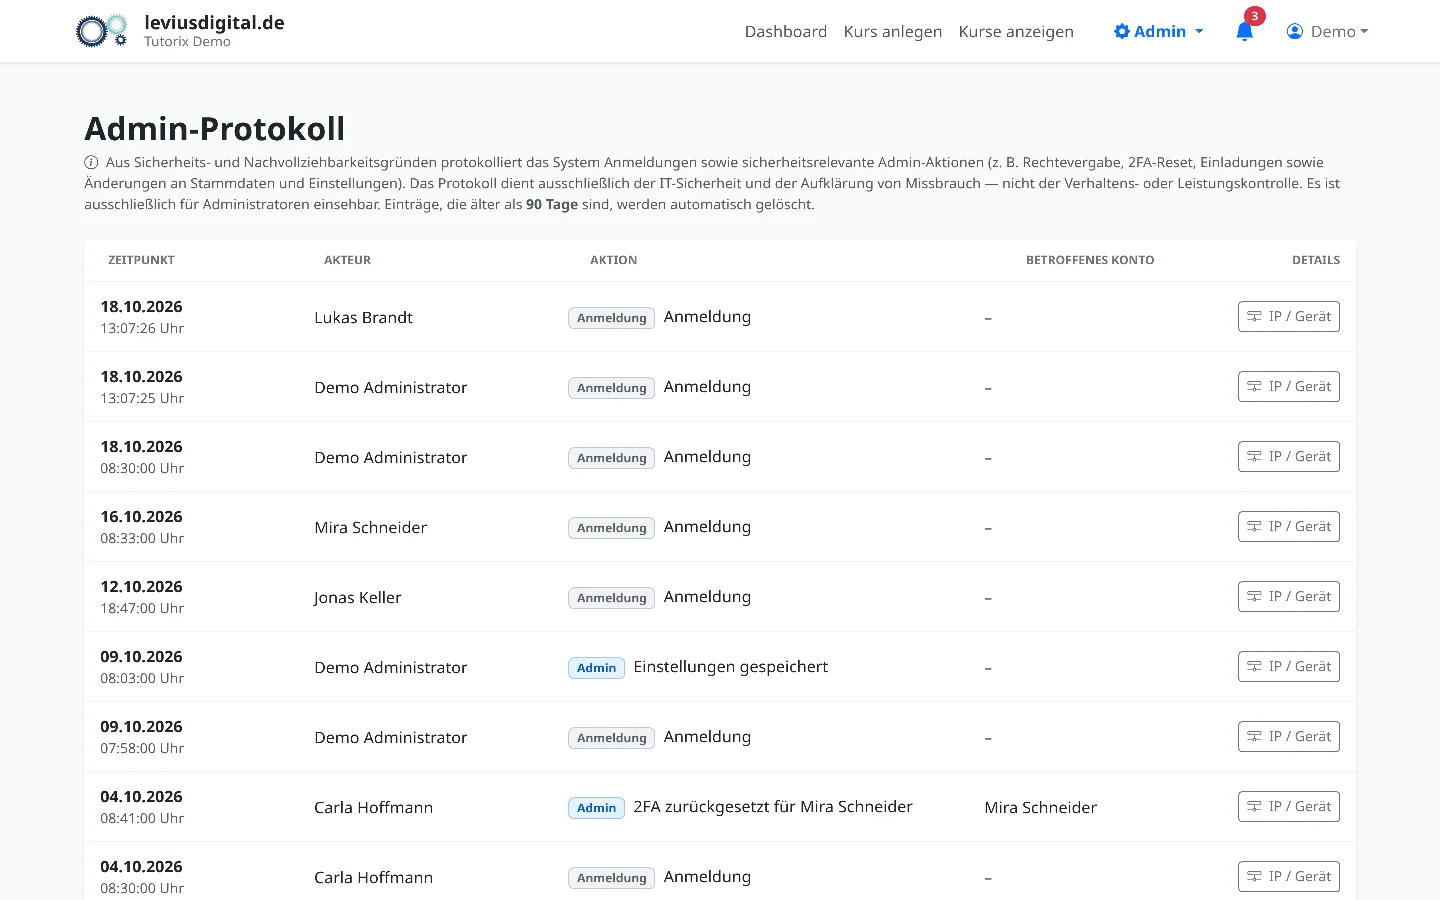
Task: Click action text Einstellungen gespeichert
Action: tap(730, 667)
